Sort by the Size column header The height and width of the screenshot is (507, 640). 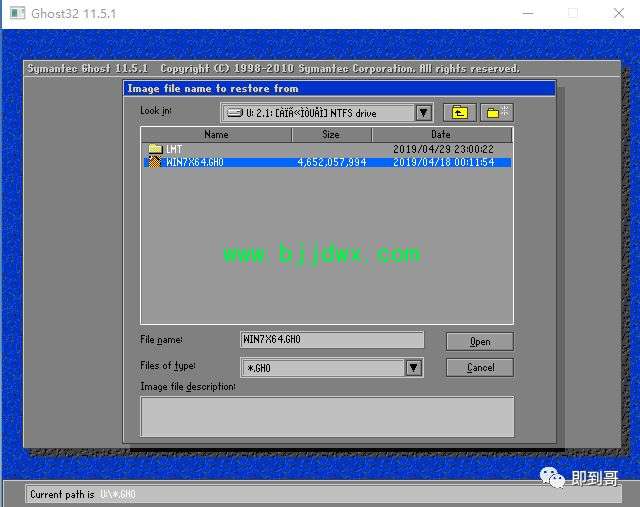tap(331, 134)
